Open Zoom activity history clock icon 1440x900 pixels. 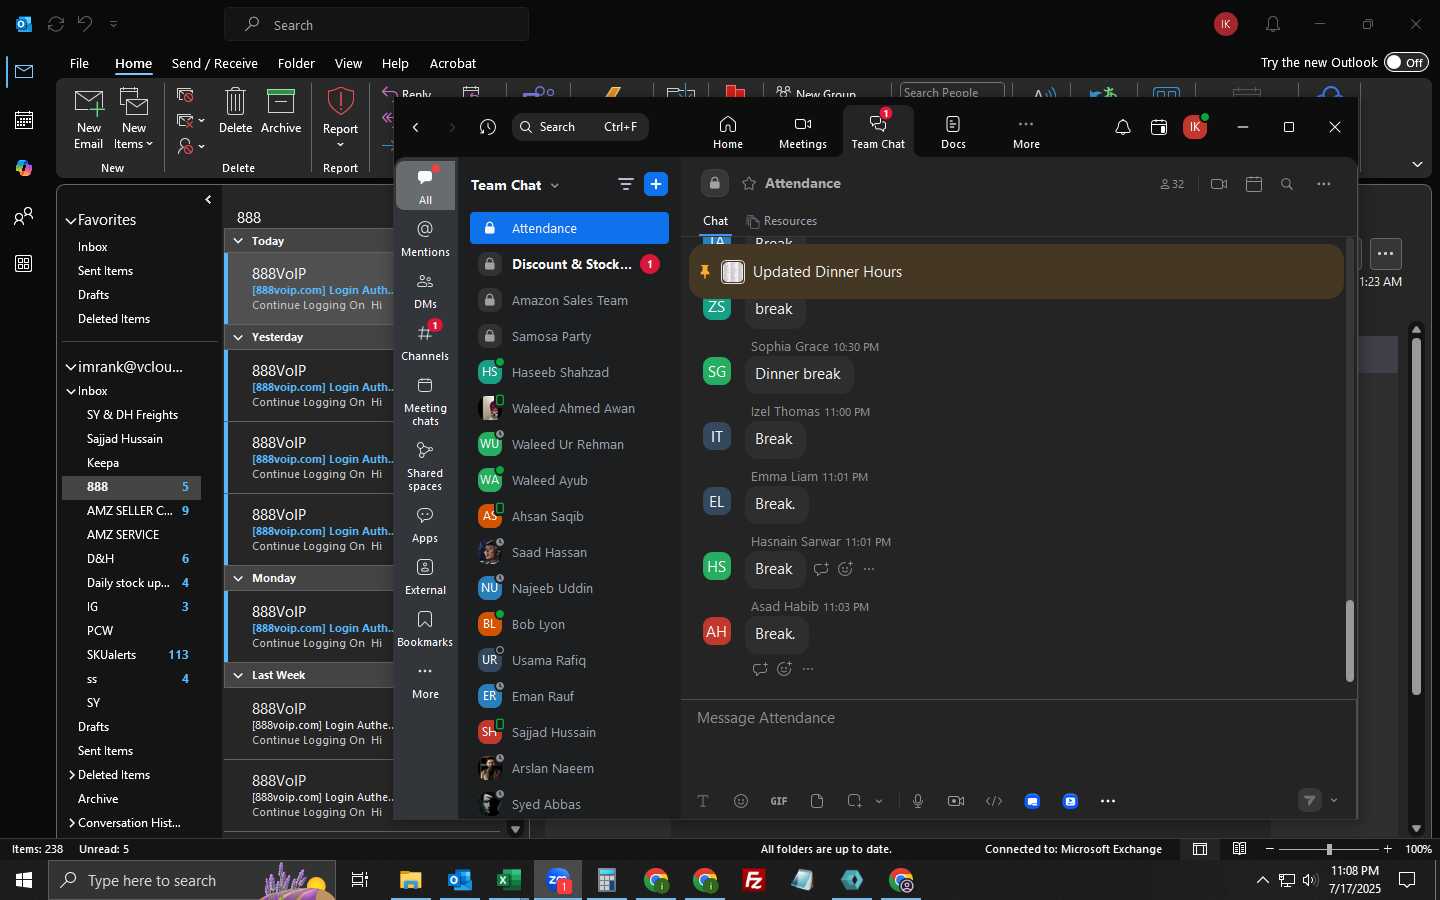tap(488, 127)
